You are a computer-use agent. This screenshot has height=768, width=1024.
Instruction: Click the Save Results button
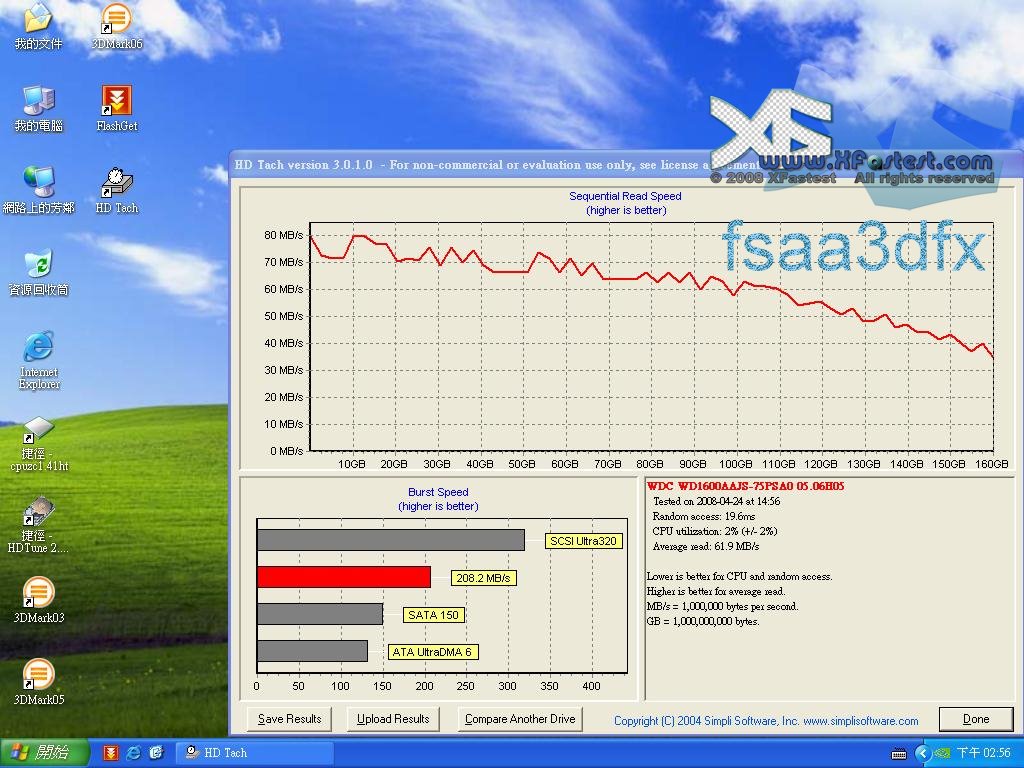290,719
